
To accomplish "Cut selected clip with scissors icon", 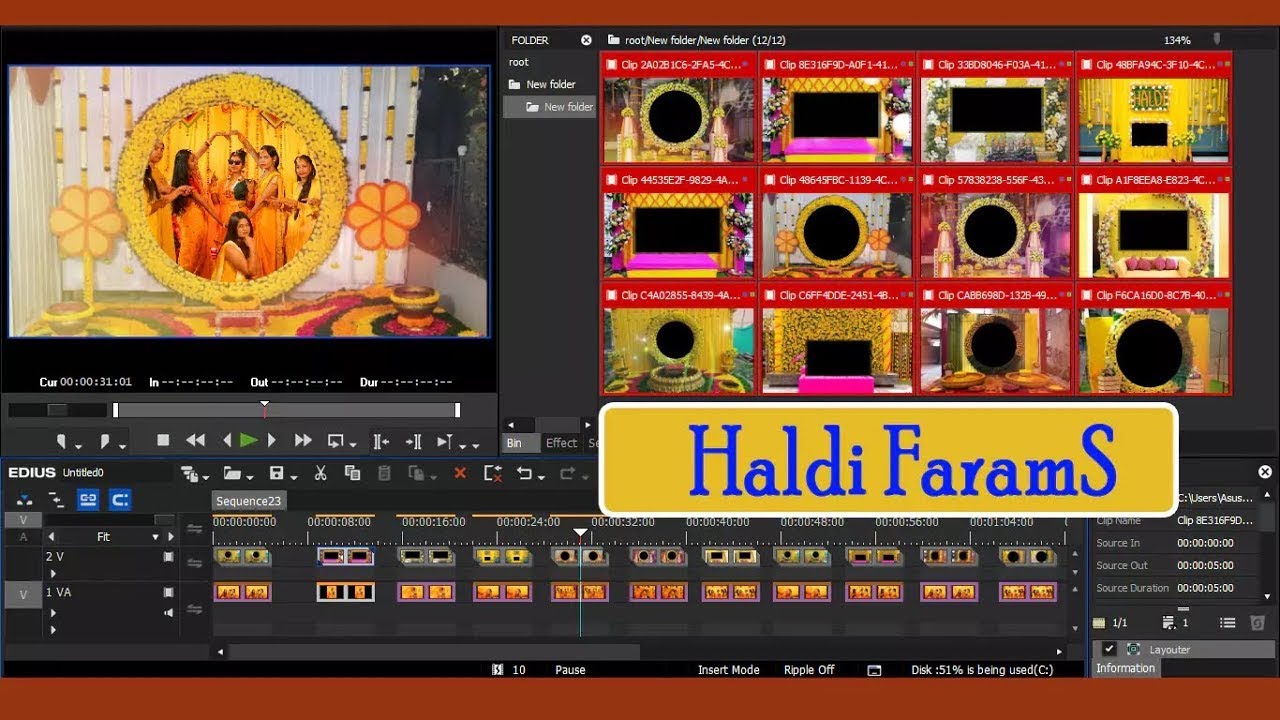I will point(321,474).
